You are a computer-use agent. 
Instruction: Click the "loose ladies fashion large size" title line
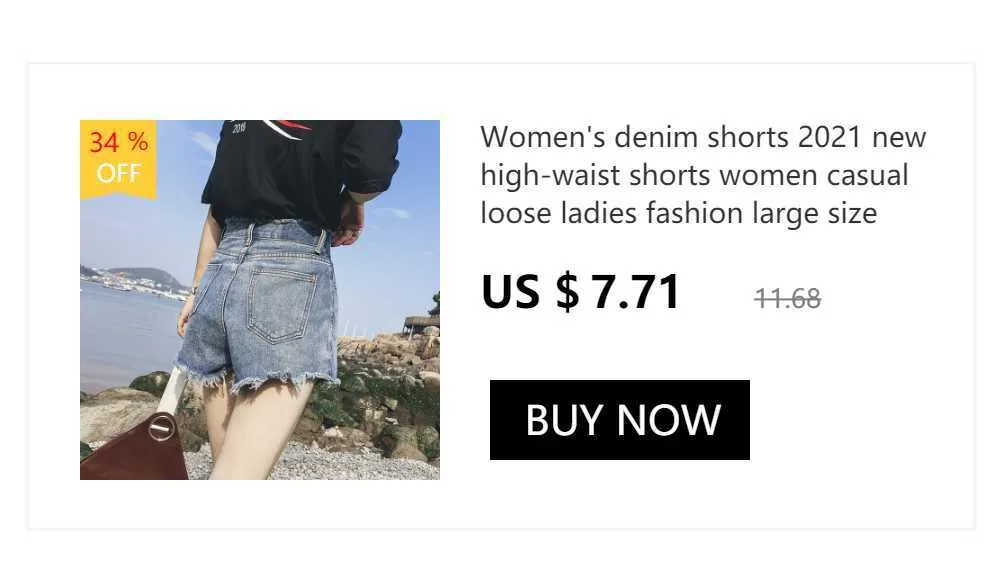(679, 213)
